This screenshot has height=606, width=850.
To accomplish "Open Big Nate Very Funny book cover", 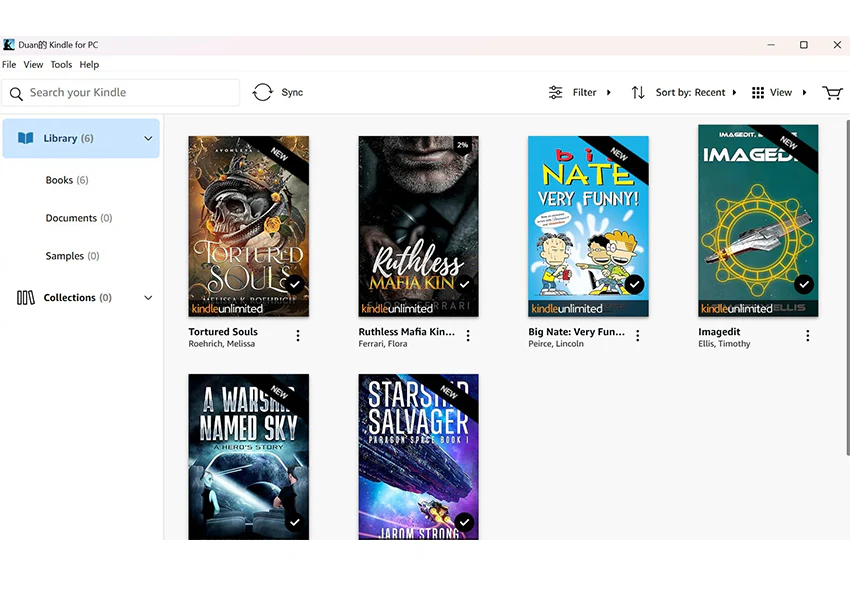I will [x=588, y=227].
